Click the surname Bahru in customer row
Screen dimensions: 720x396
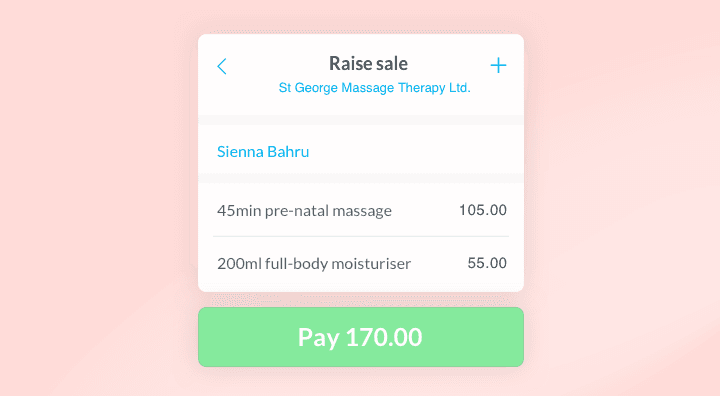click(x=288, y=152)
